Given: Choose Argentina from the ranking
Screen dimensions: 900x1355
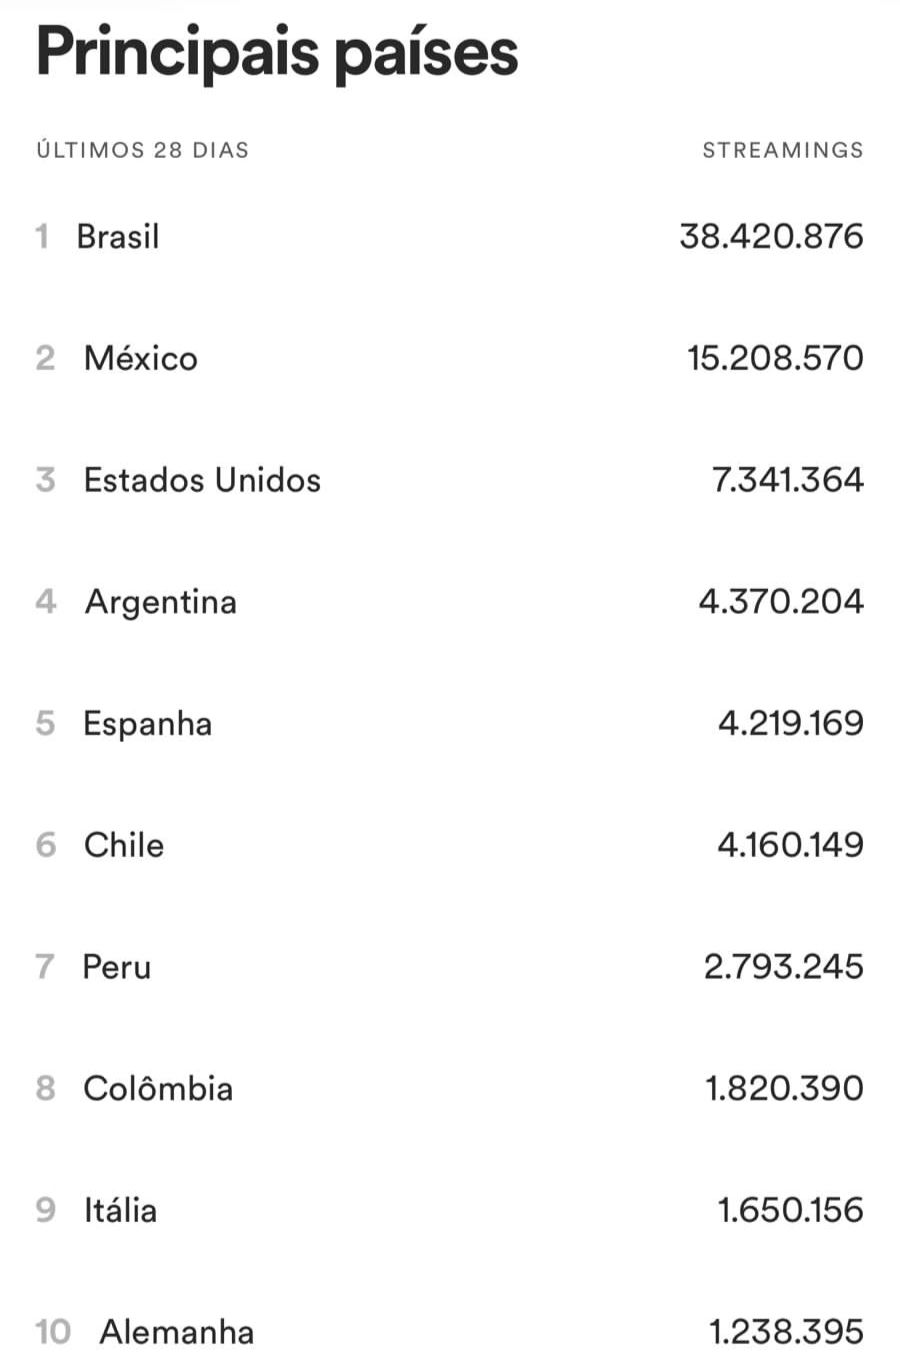Looking at the screenshot, I should click(x=161, y=602).
